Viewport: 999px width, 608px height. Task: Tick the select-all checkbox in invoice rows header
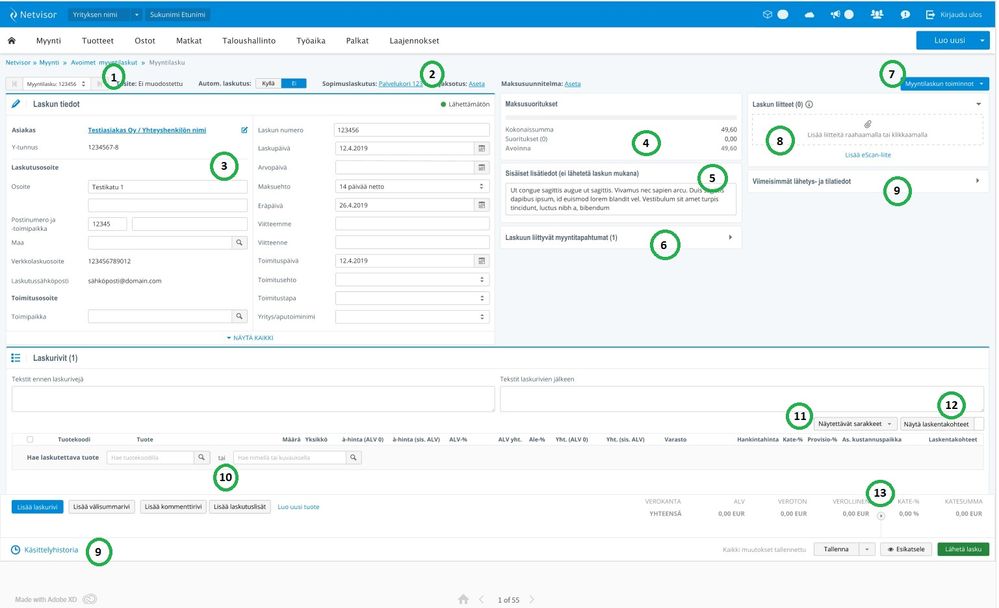[x=29, y=439]
